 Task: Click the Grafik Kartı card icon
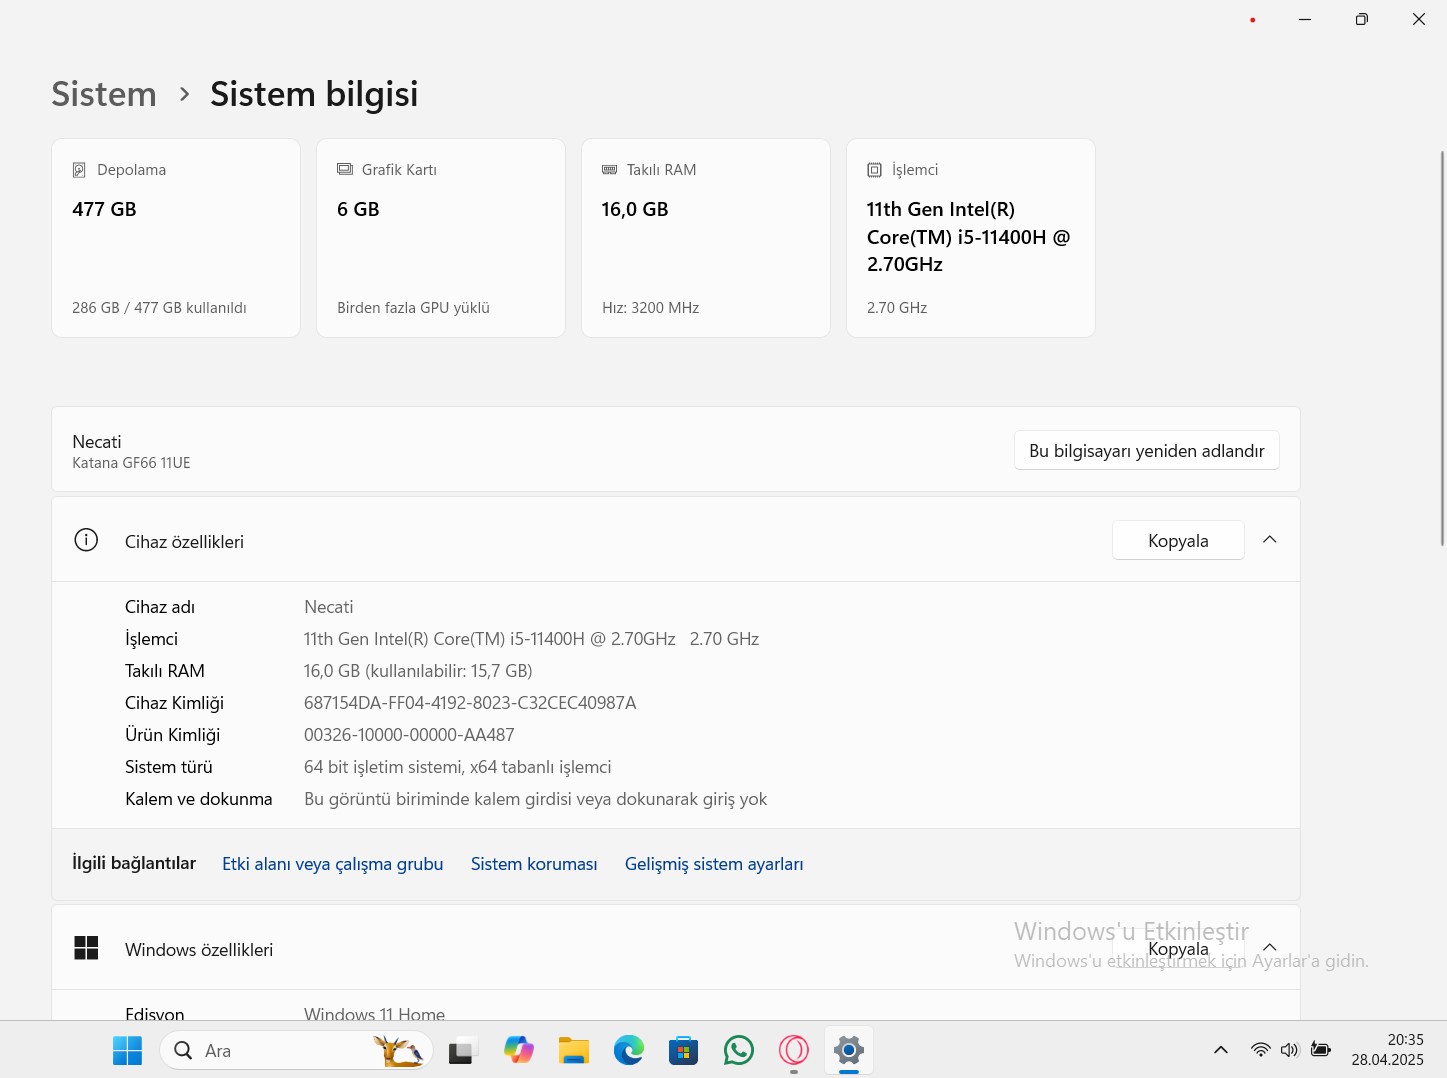[x=345, y=169]
